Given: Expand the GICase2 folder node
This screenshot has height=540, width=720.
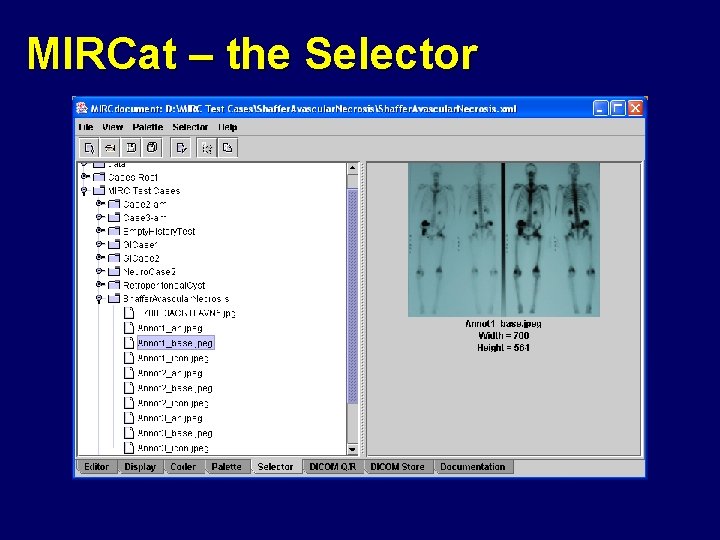Looking at the screenshot, I should [x=100, y=258].
